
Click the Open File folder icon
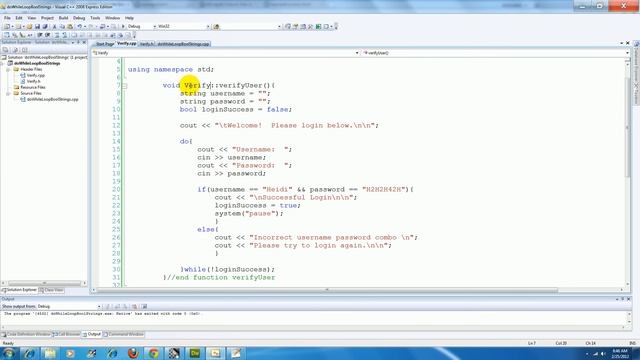click(29, 27)
